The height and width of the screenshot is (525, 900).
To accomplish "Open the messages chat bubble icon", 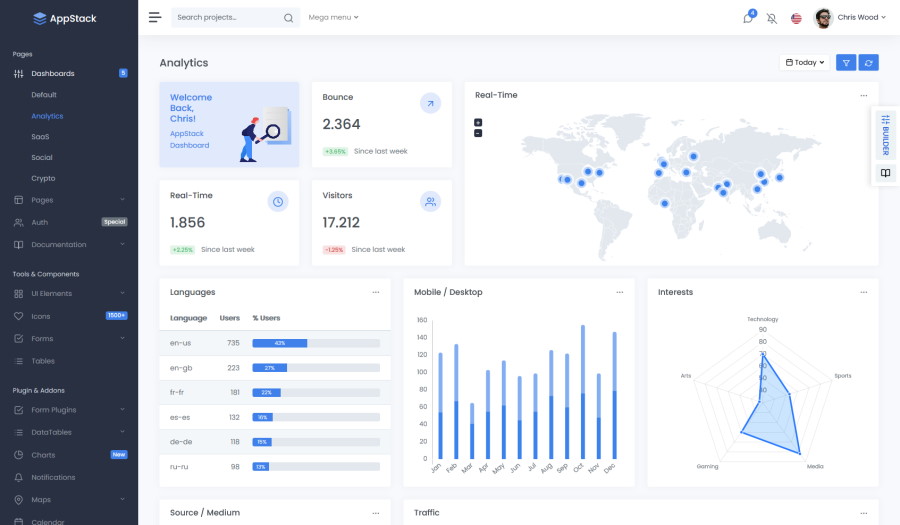I will [747, 18].
